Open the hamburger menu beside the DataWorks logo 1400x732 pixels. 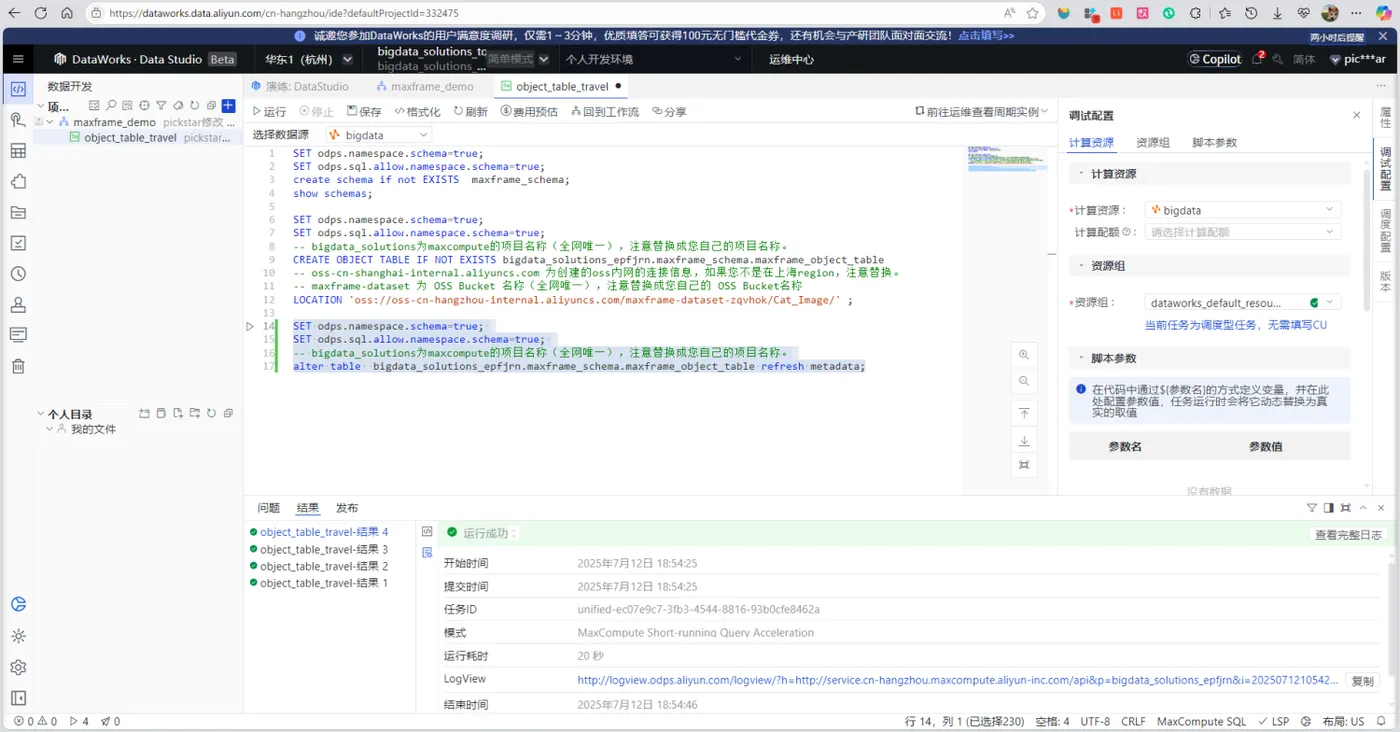click(x=18, y=59)
